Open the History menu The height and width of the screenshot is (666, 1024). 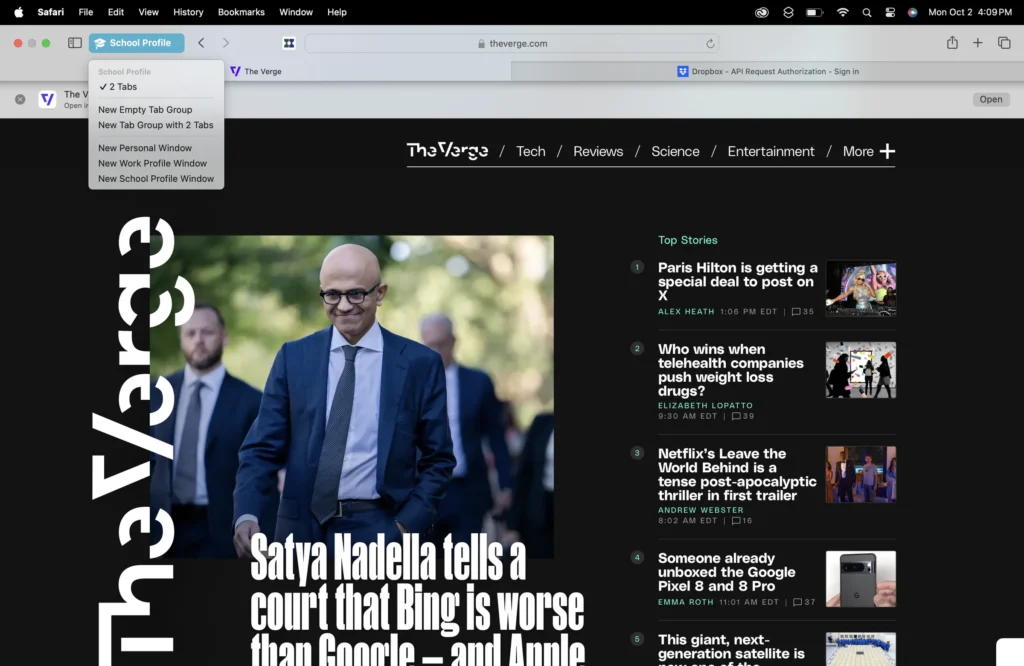coord(188,12)
